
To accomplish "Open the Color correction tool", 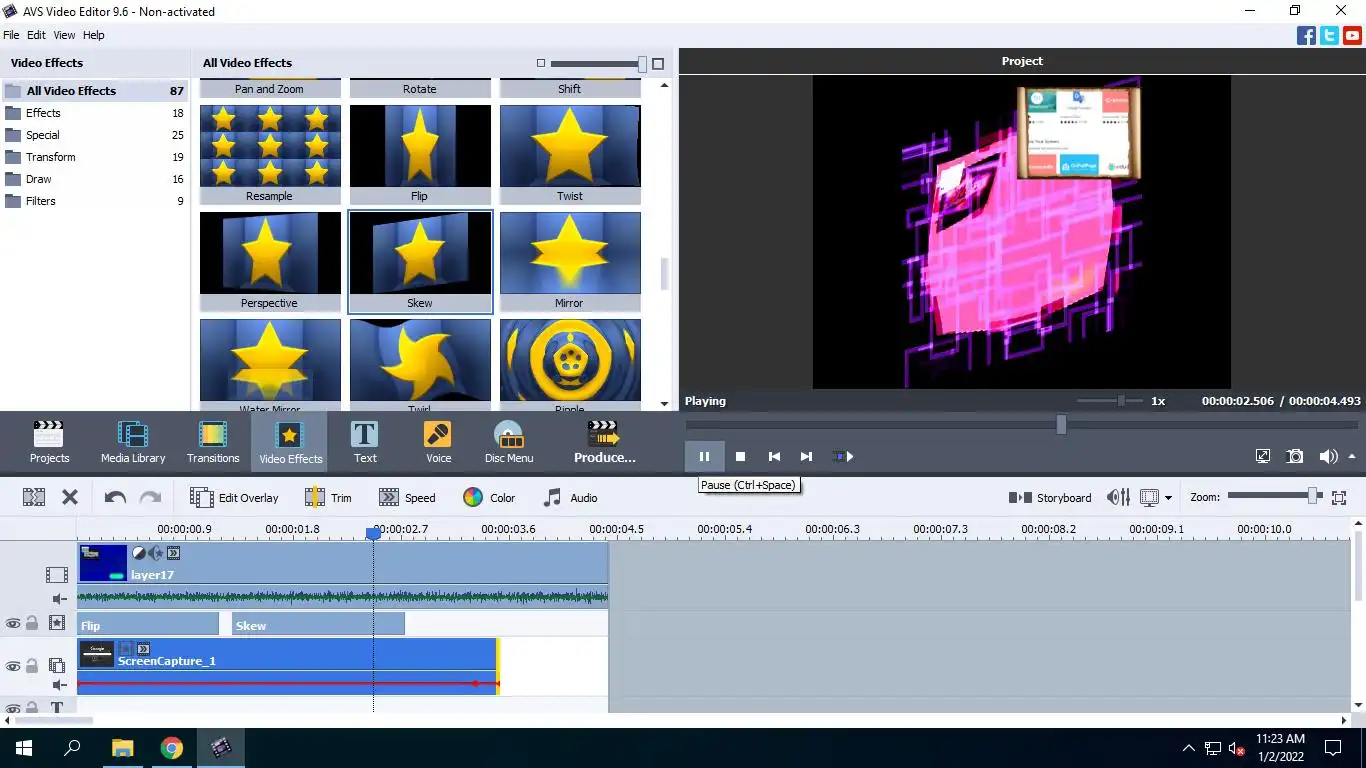I will [x=489, y=497].
